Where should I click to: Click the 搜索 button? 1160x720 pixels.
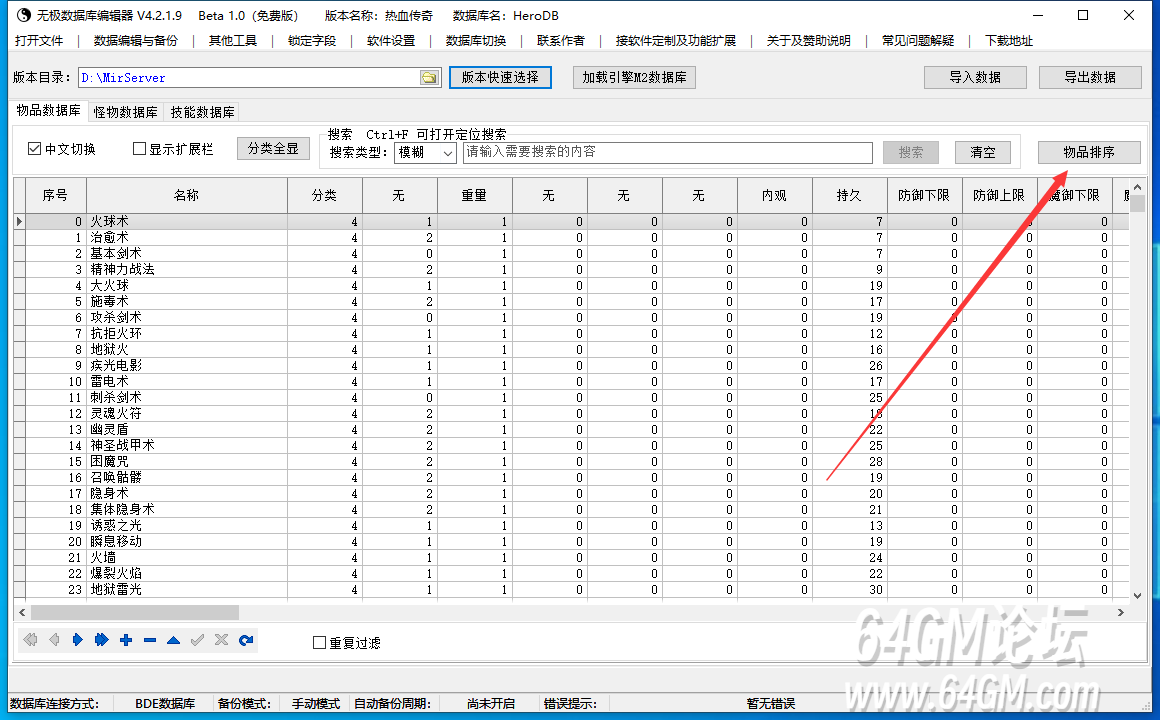(911, 152)
